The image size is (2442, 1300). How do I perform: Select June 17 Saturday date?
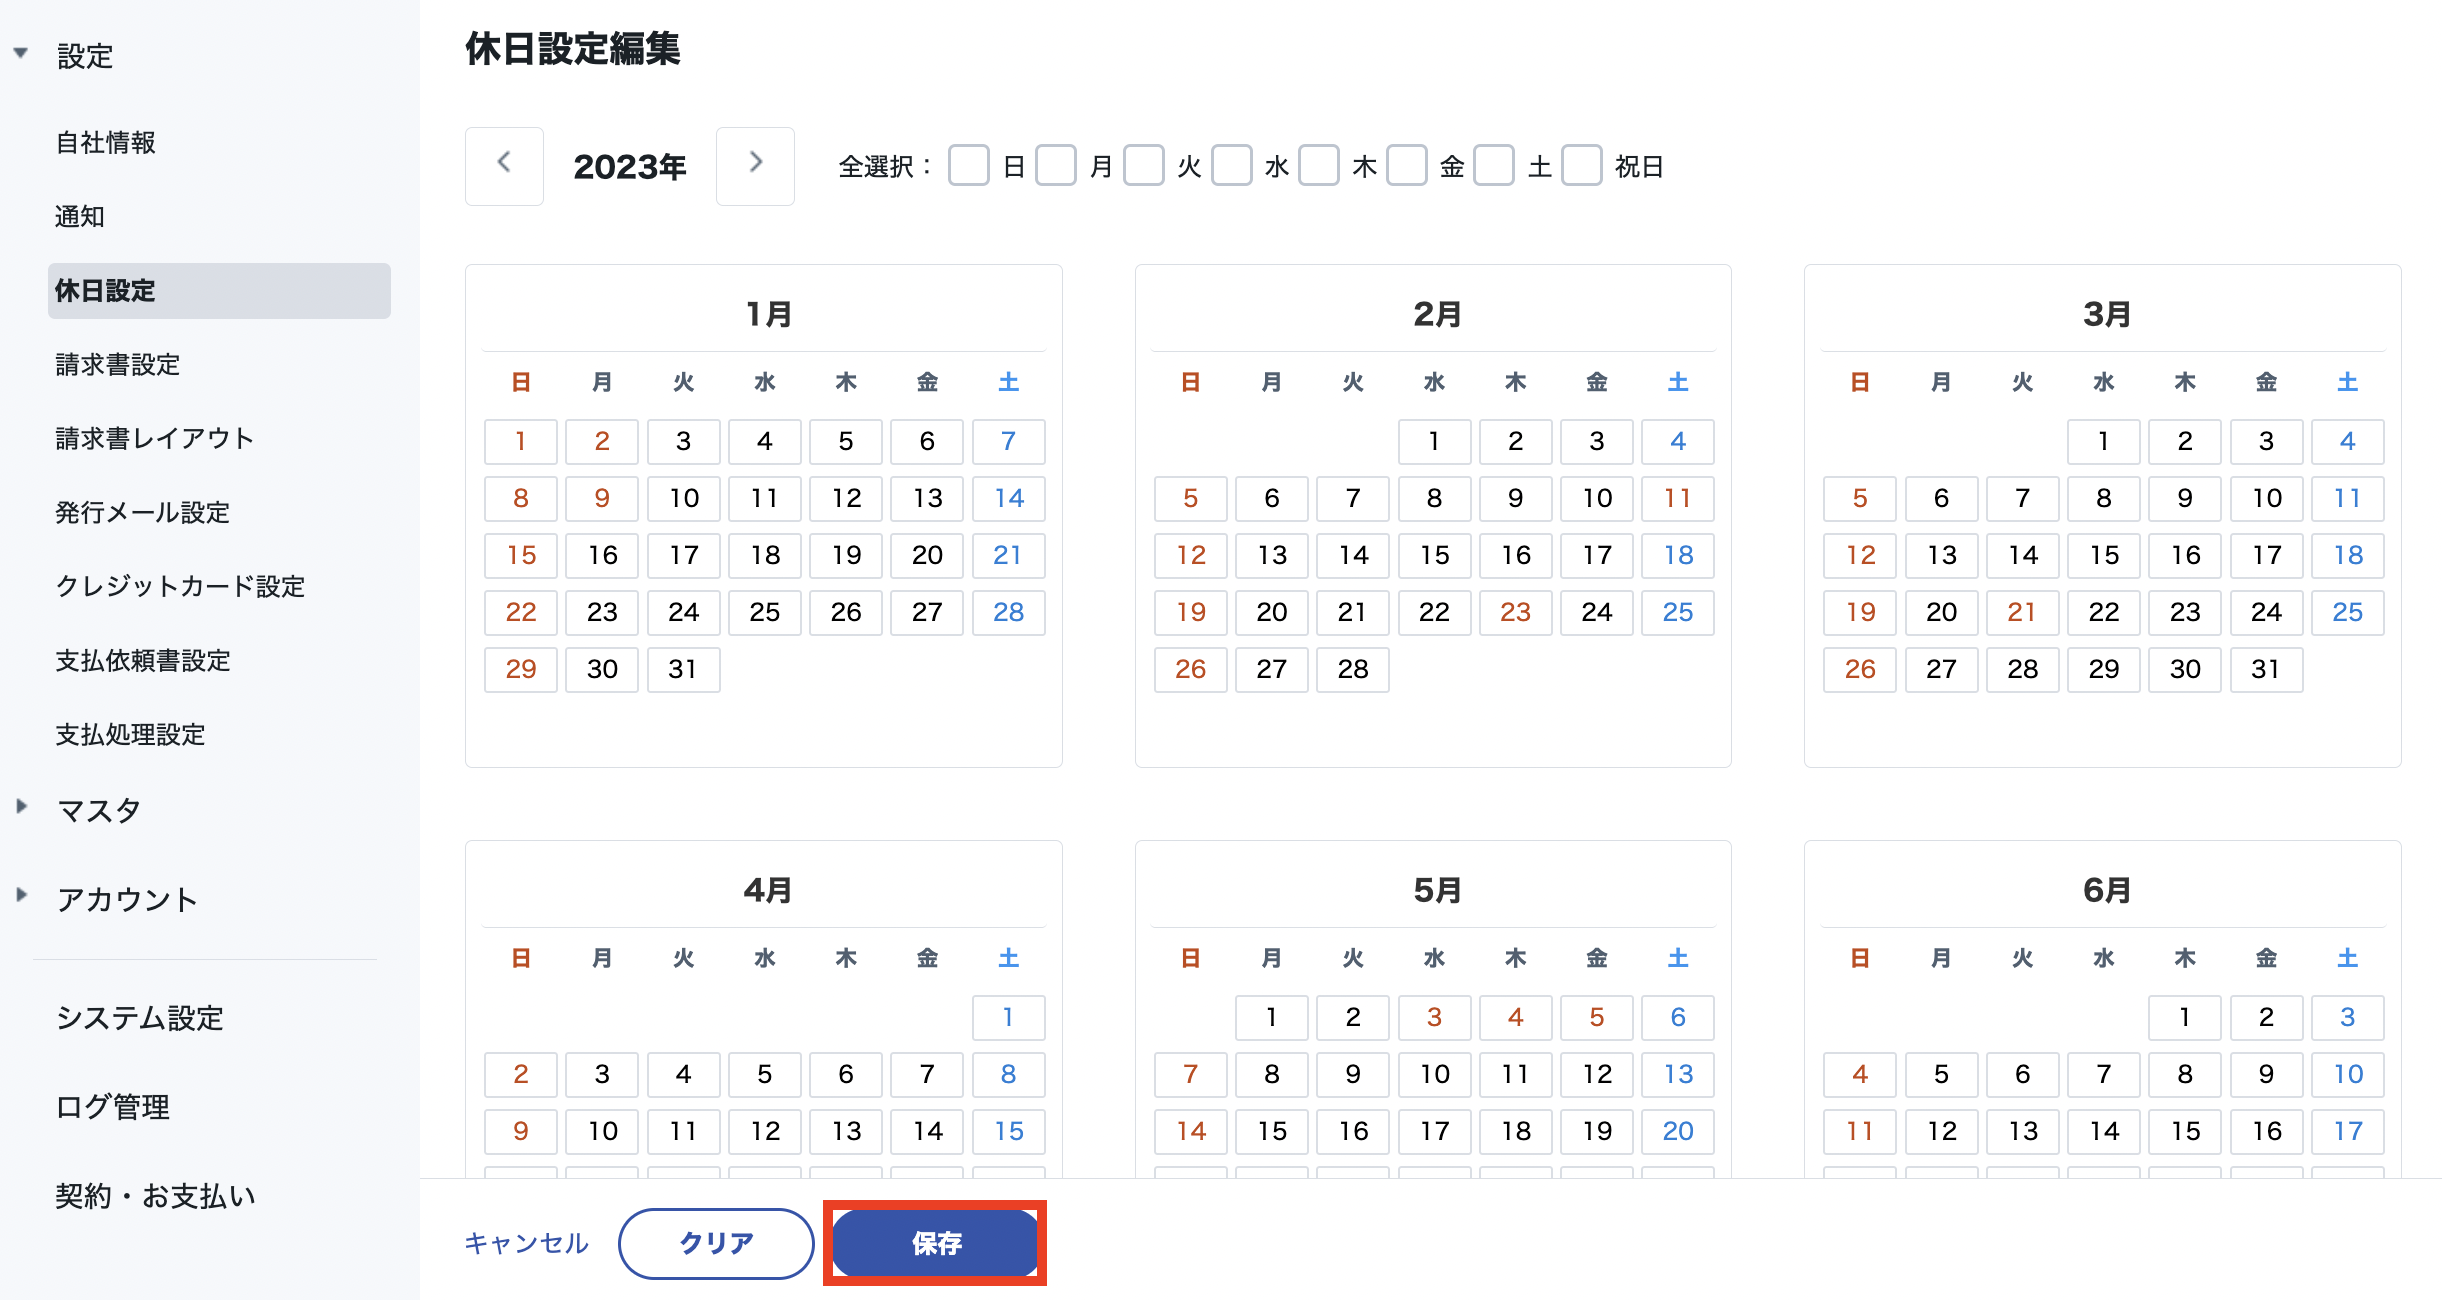[2348, 1131]
